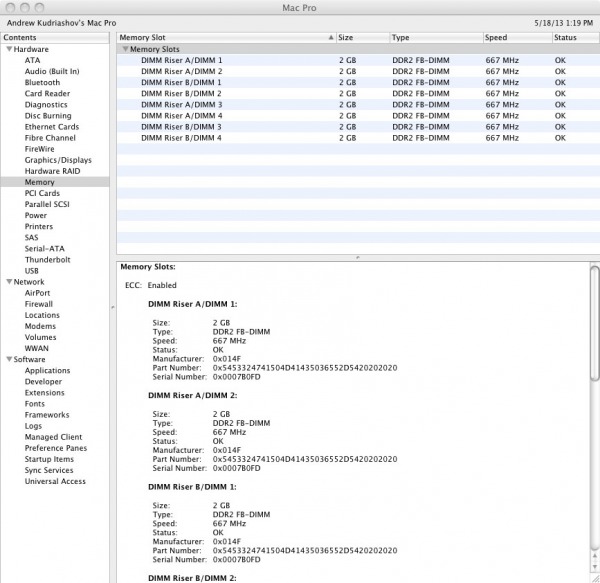Select Preference Panes entry
Screen dimensions: 600x583
[x=56, y=448]
